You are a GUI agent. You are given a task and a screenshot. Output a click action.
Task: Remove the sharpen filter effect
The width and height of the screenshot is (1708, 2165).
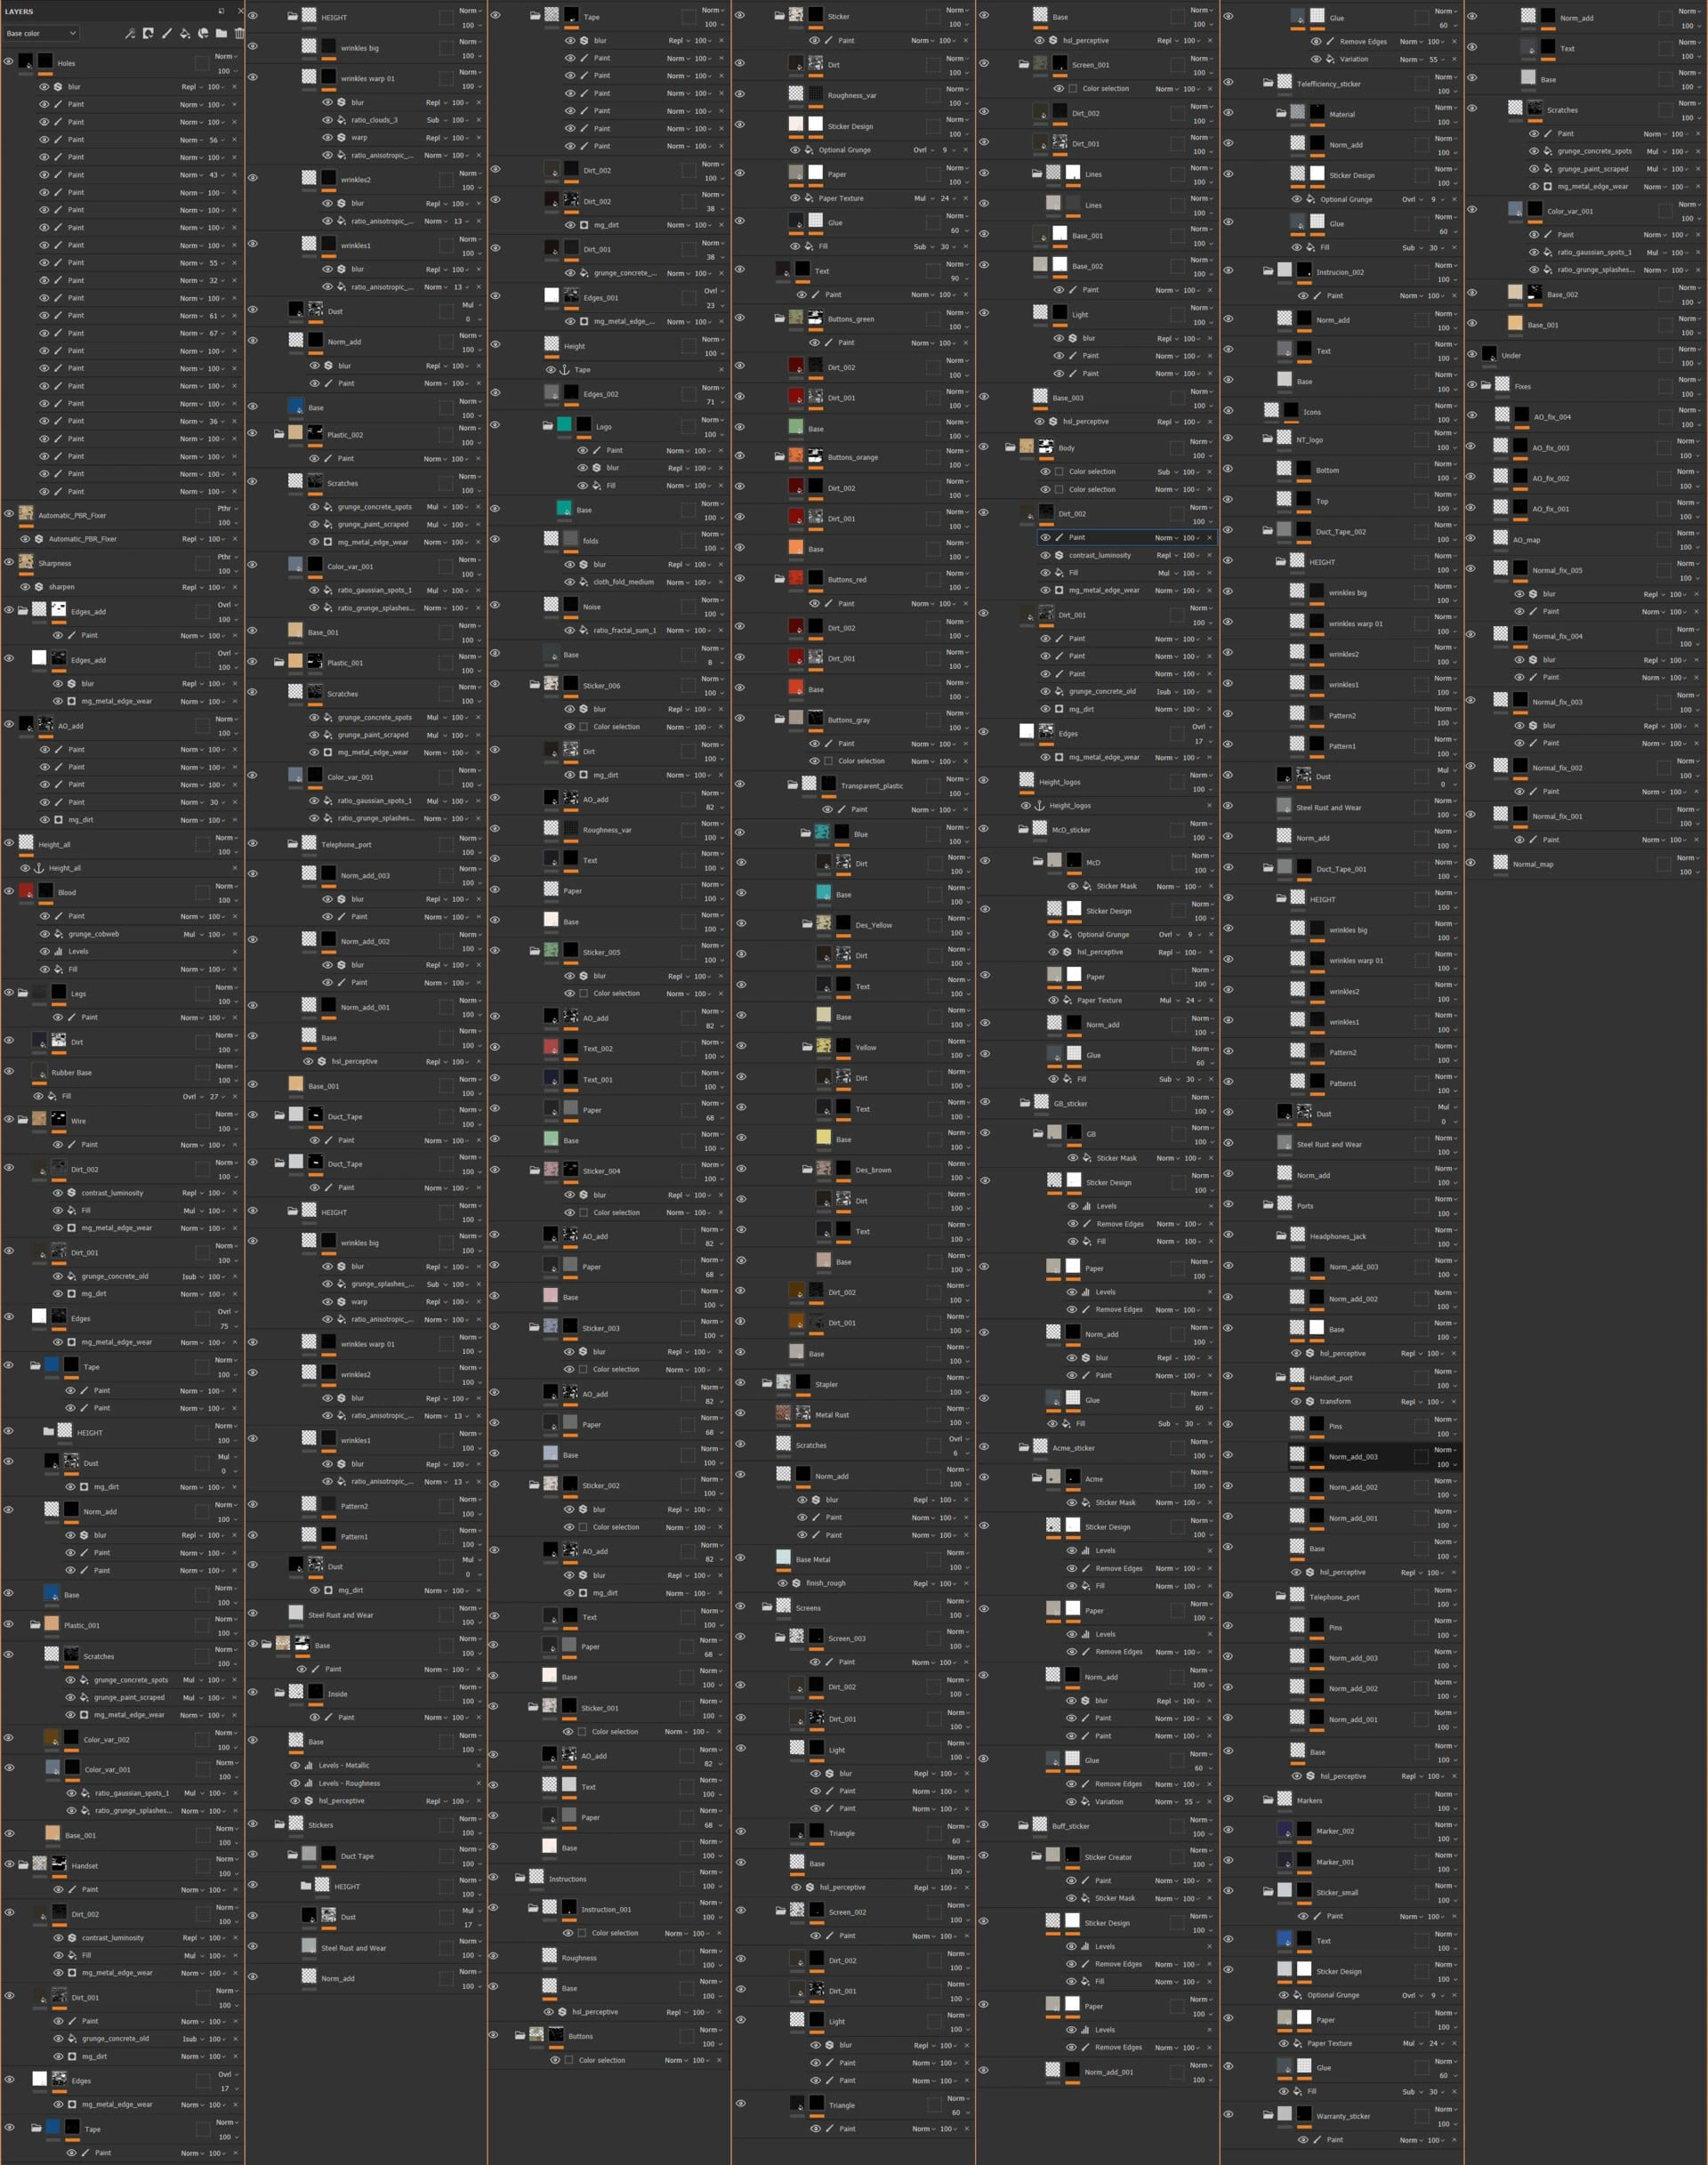tap(234, 587)
